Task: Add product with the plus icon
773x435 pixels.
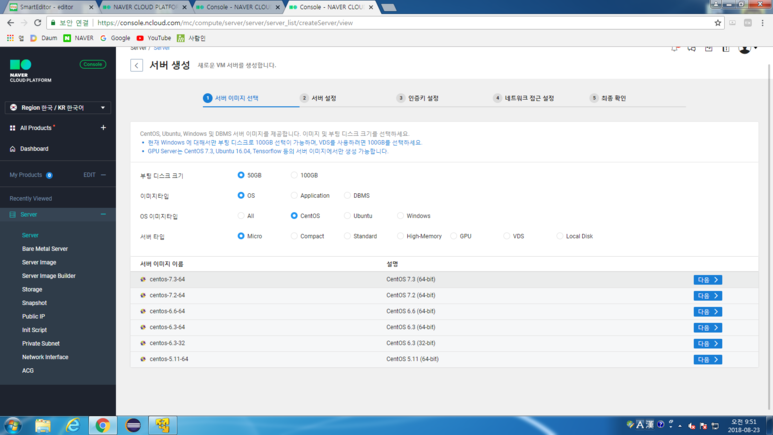Action: [x=103, y=128]
